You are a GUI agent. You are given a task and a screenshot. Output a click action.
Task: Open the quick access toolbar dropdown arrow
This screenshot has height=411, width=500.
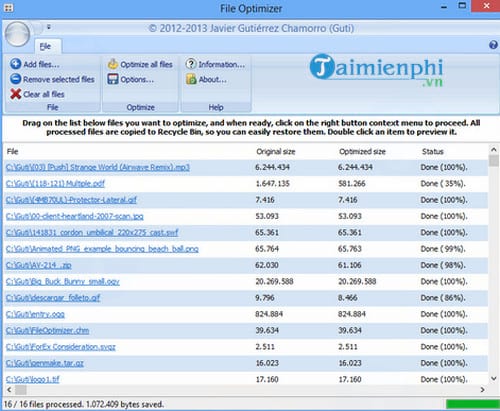click(x=49, y=27)
